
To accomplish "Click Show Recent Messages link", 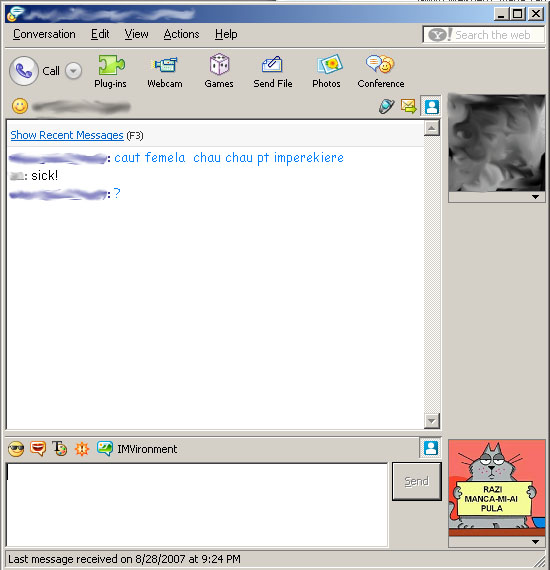I will (67, 135).
